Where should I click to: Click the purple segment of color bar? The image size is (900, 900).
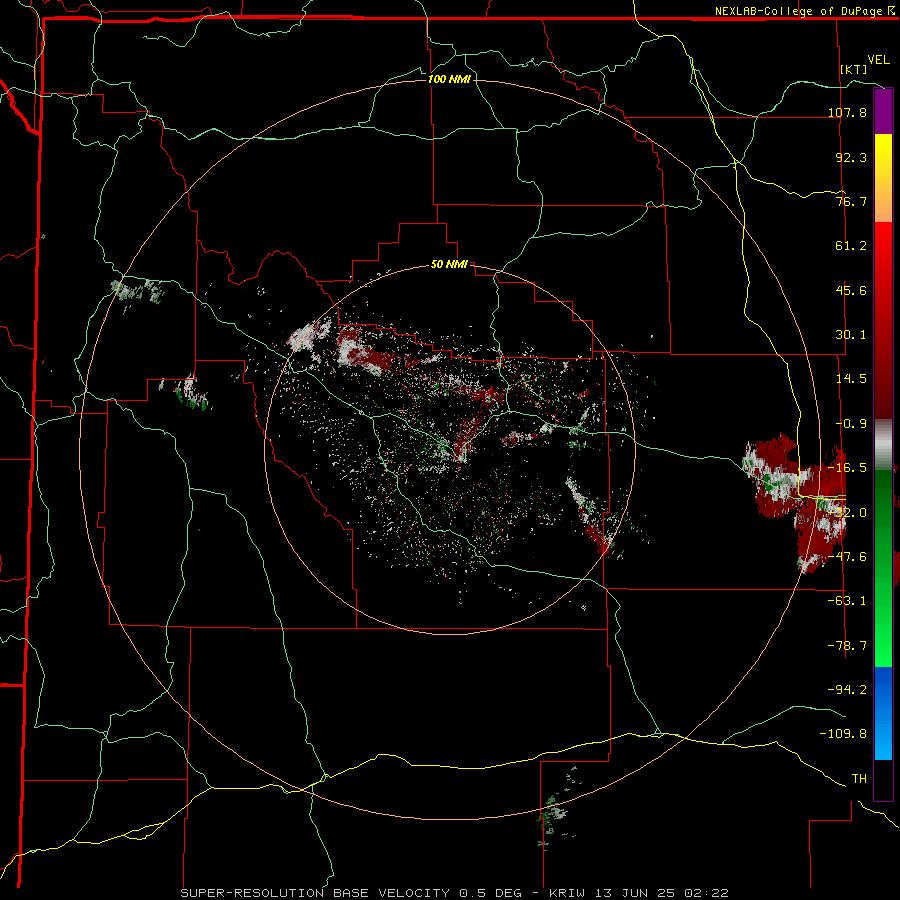pyautogui.click(x=883, y=111)
